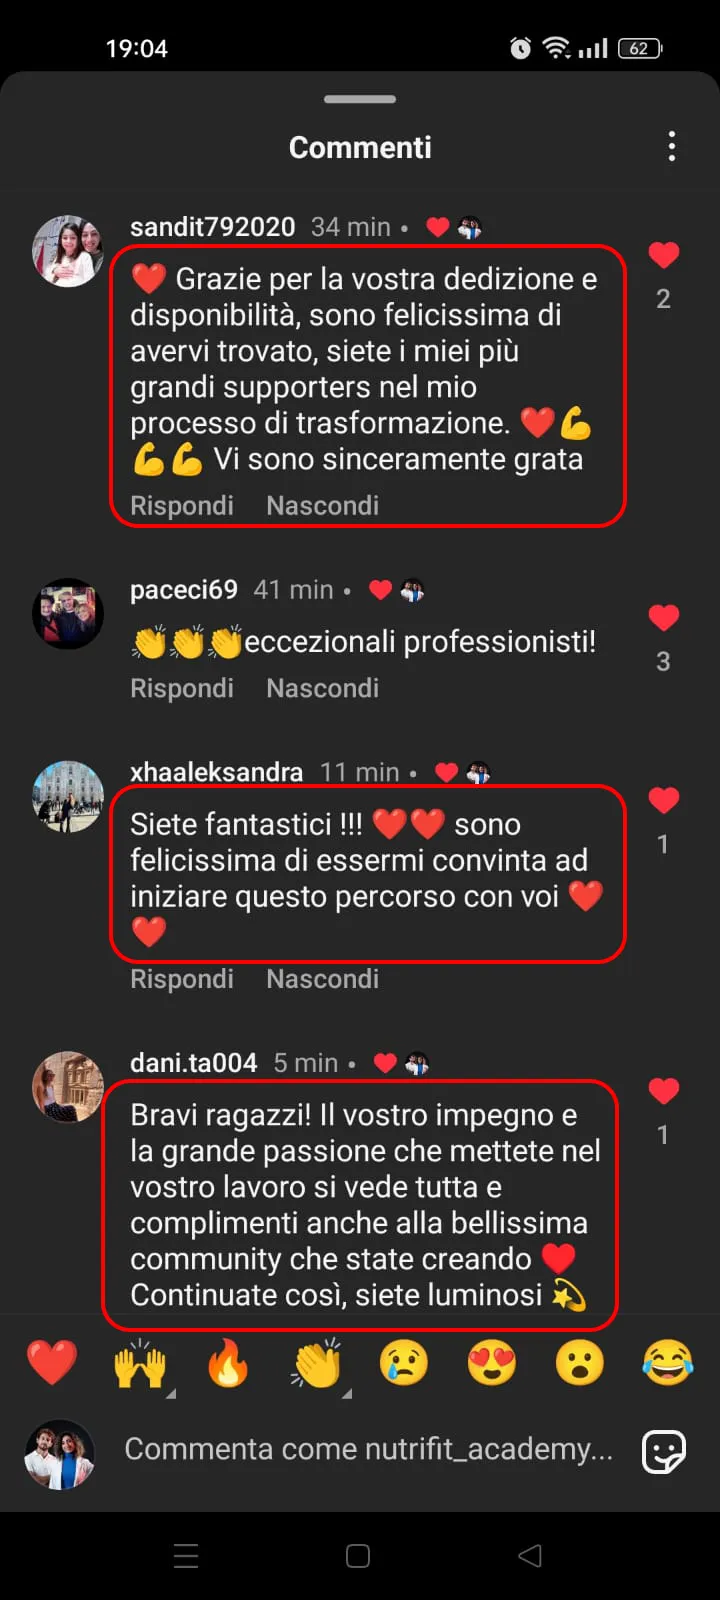Tap Nascondi under paceci69's comment
Image resolution: width=720 pixels, height=1600 pixels.
tap(323, 688)
